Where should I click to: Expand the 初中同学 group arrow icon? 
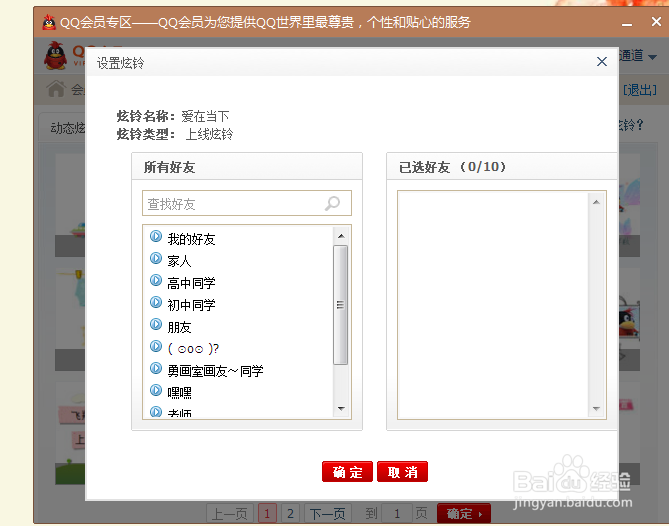pos(156,302)
